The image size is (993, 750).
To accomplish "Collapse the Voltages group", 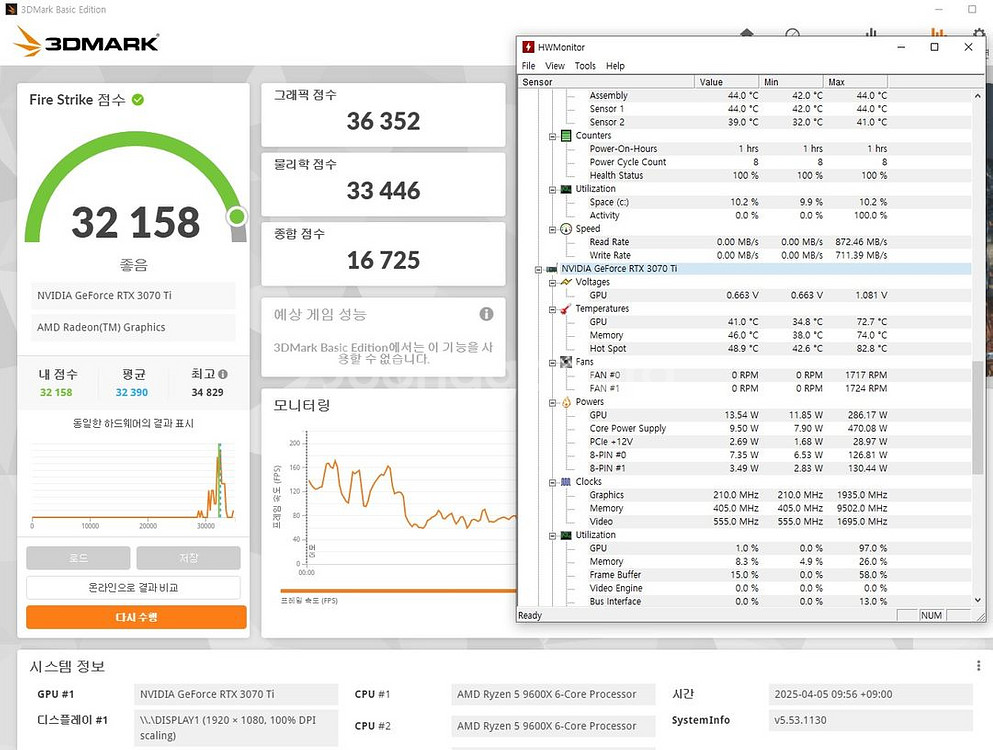I will click(552, 283).
